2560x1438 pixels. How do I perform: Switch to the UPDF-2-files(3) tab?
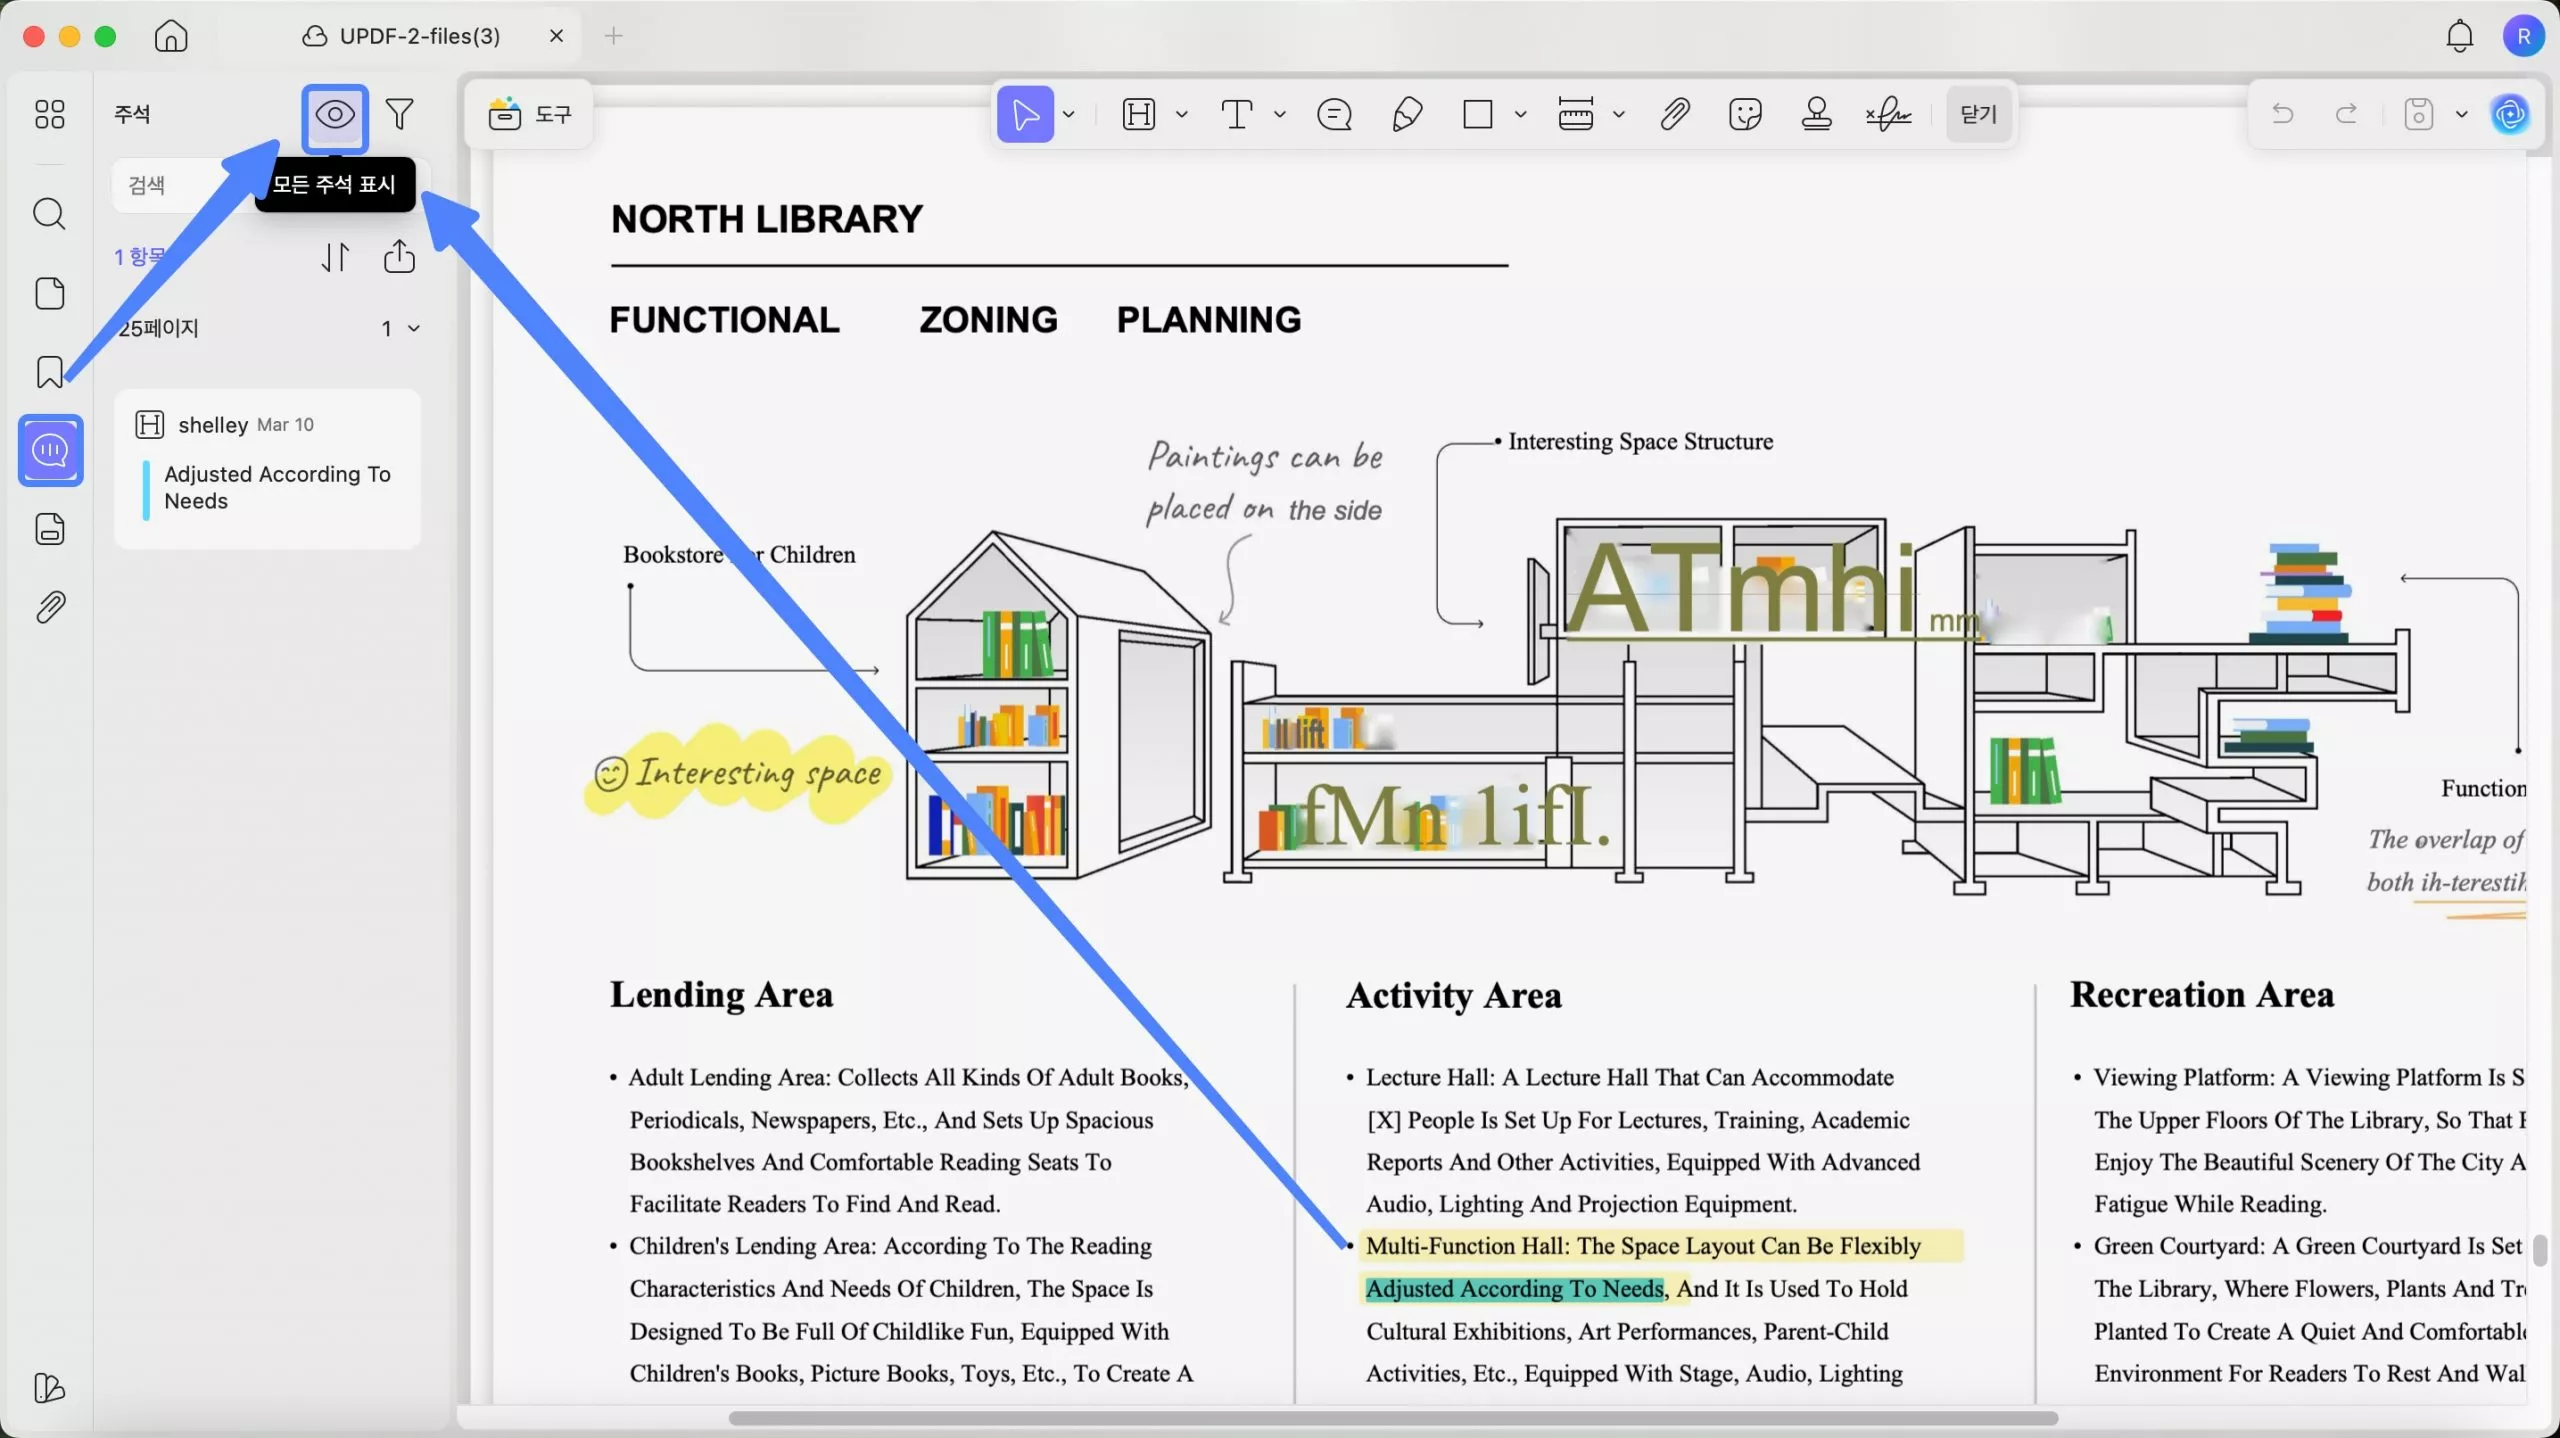420,36
